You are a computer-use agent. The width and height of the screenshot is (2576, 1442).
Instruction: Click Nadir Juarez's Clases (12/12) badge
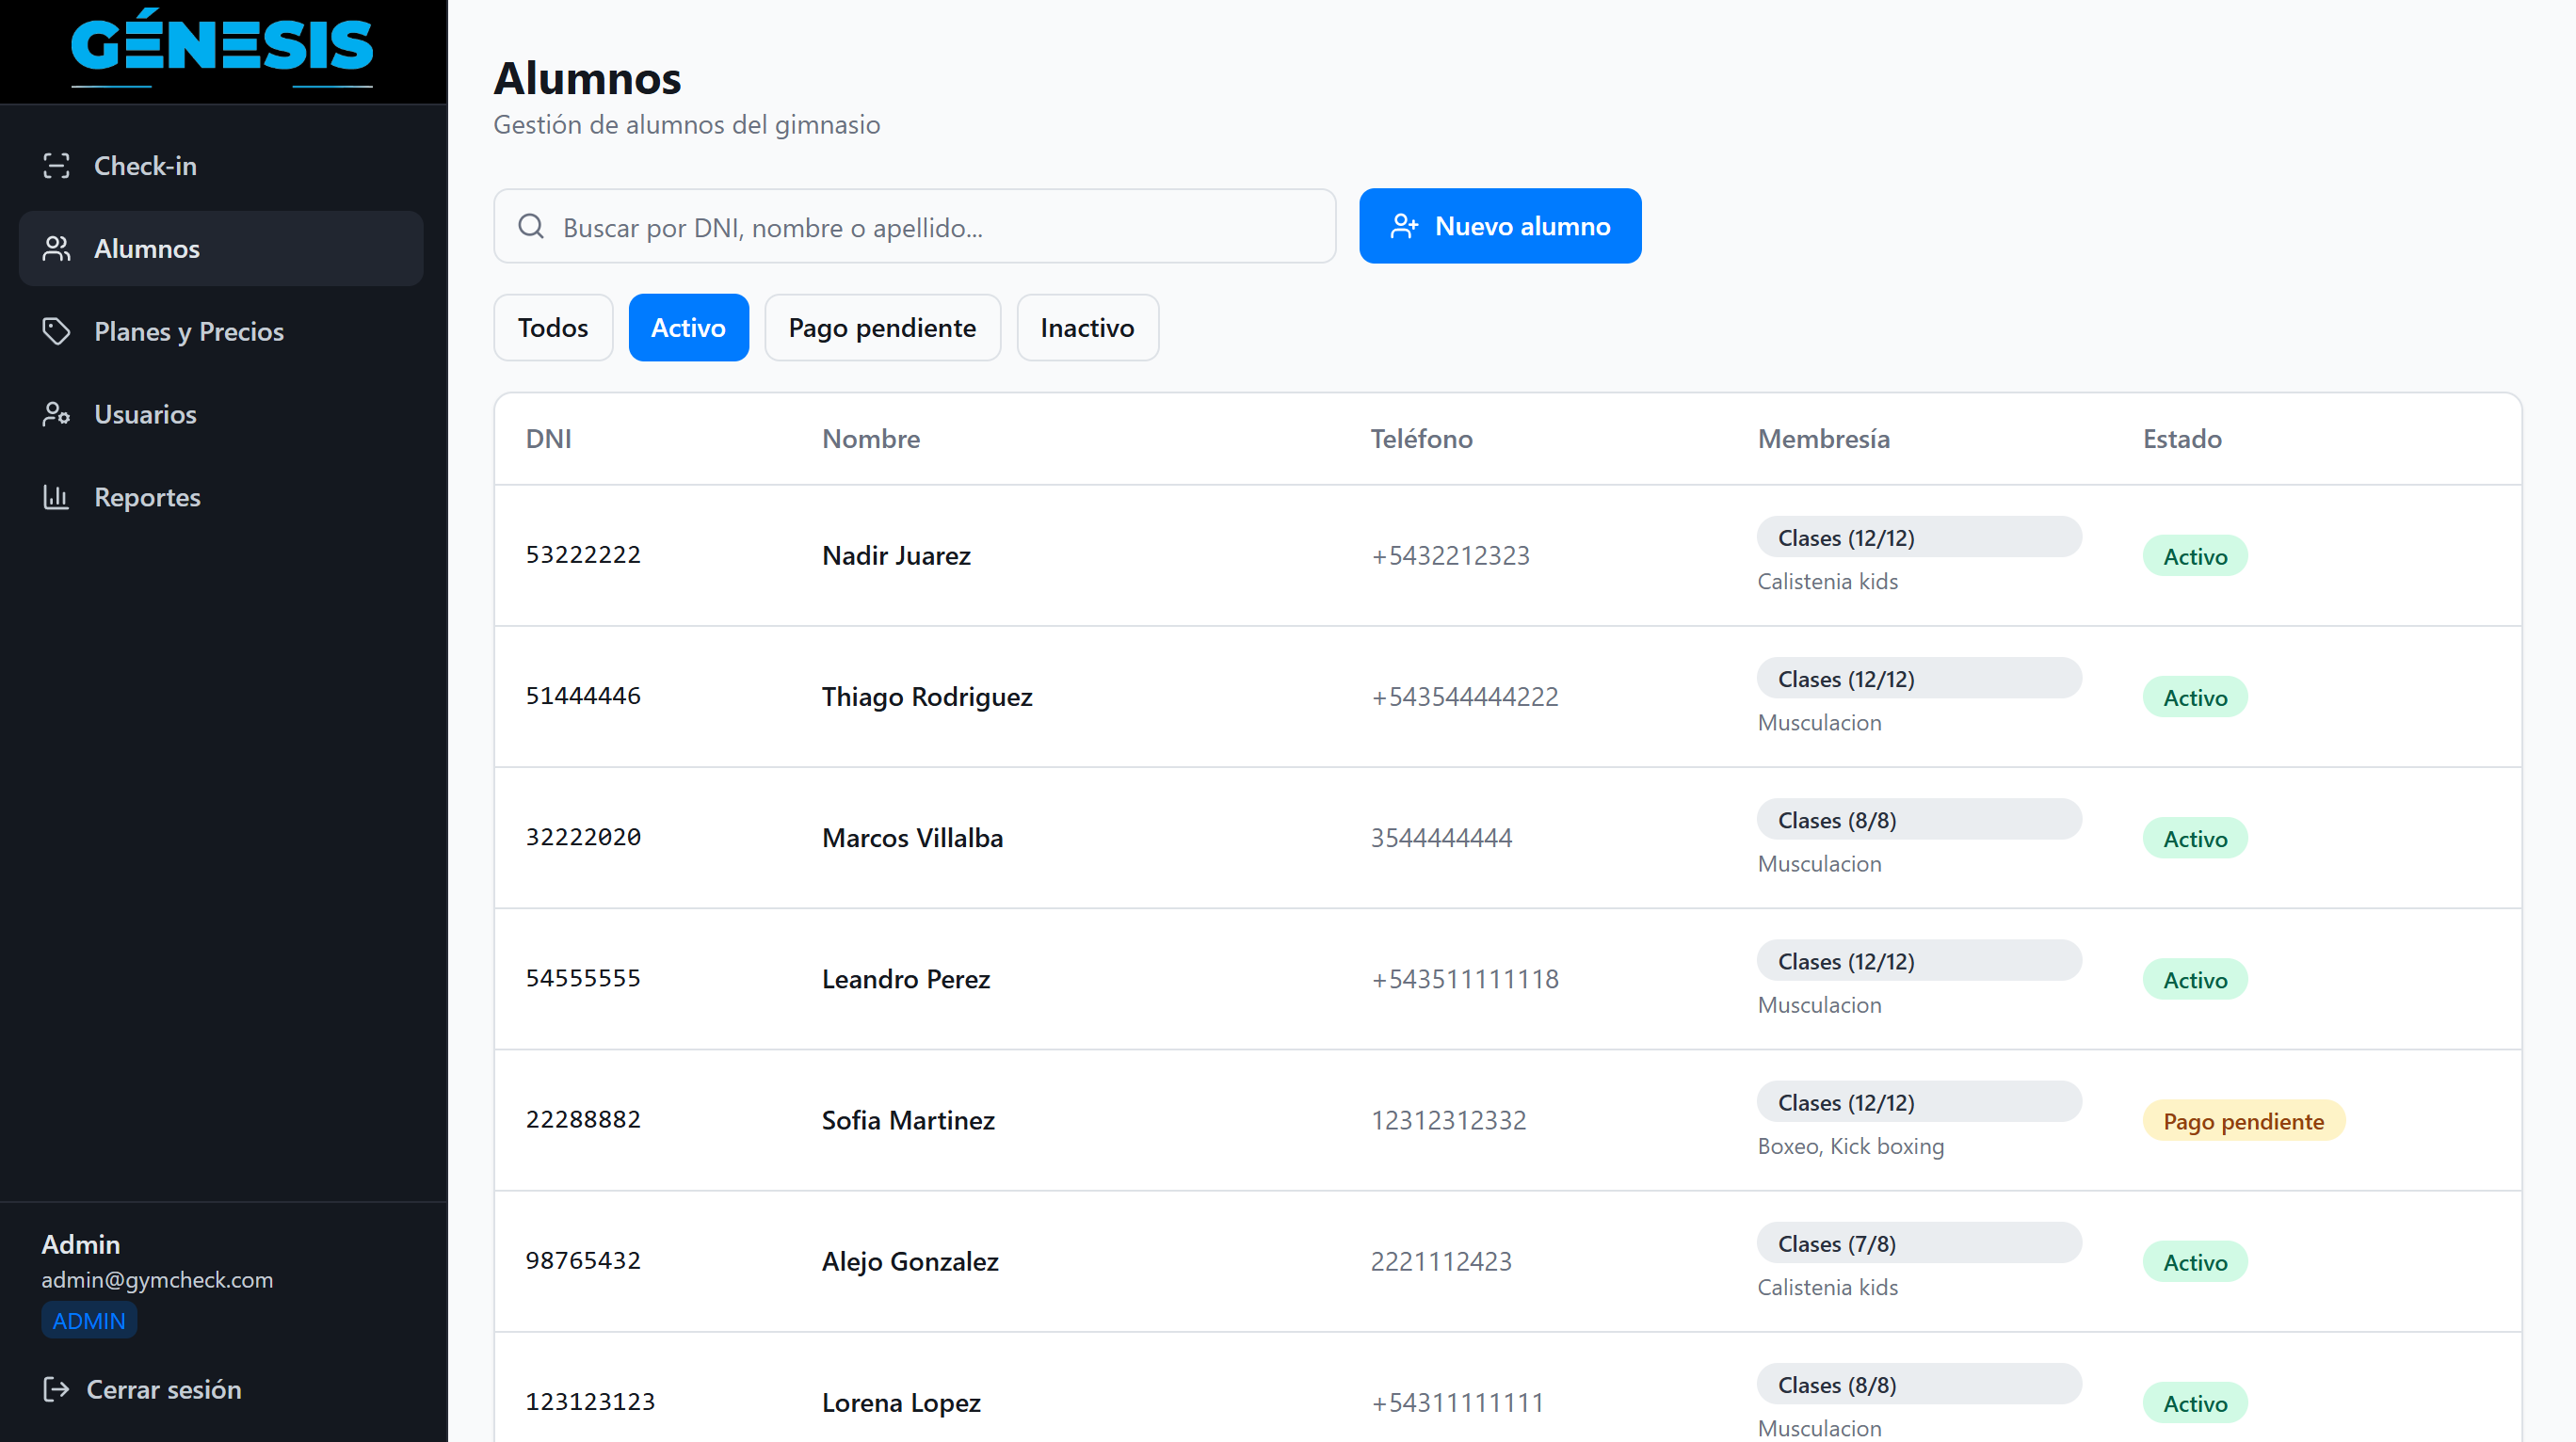1919,537
